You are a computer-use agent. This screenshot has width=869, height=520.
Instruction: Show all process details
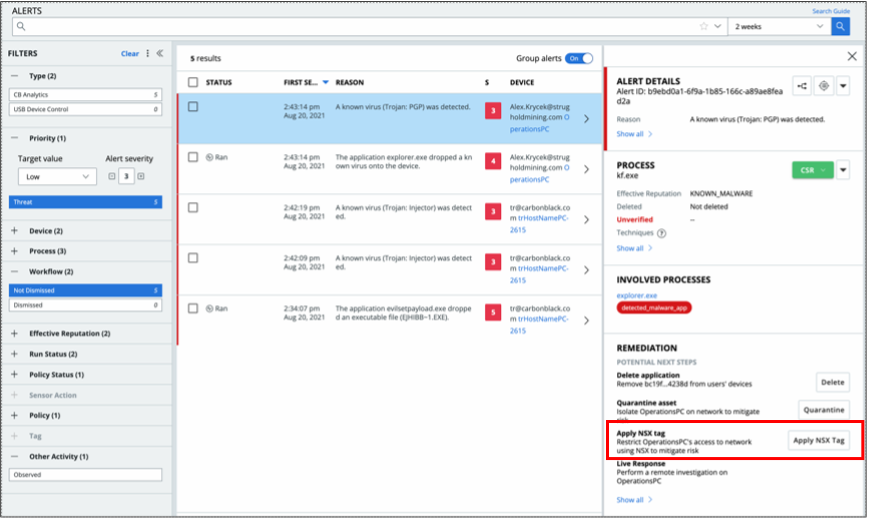(x=634, y=248)
